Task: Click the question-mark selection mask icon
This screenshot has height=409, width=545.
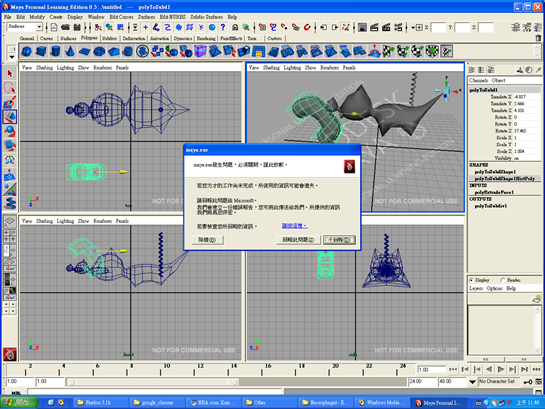Action: pyautogui.click(x=223, y=27)
